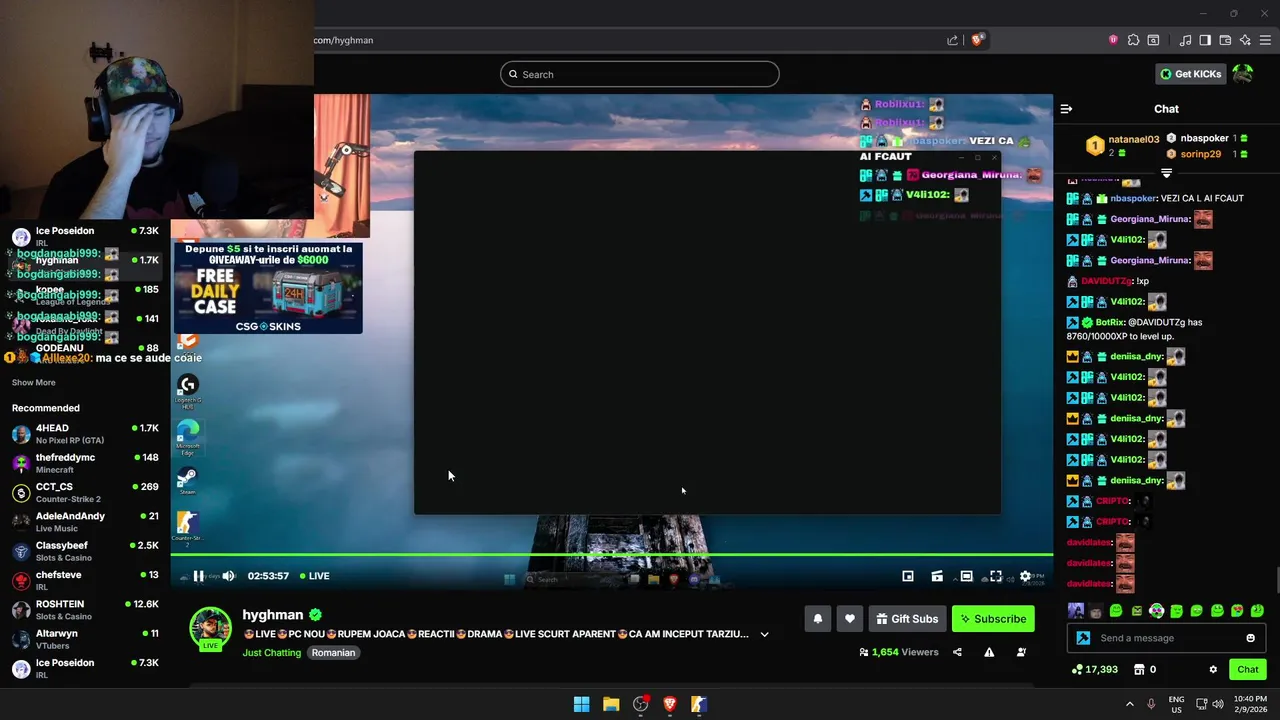Toggle theater mode in the player
Screen dimensions: 1280x720
(966, 576)
